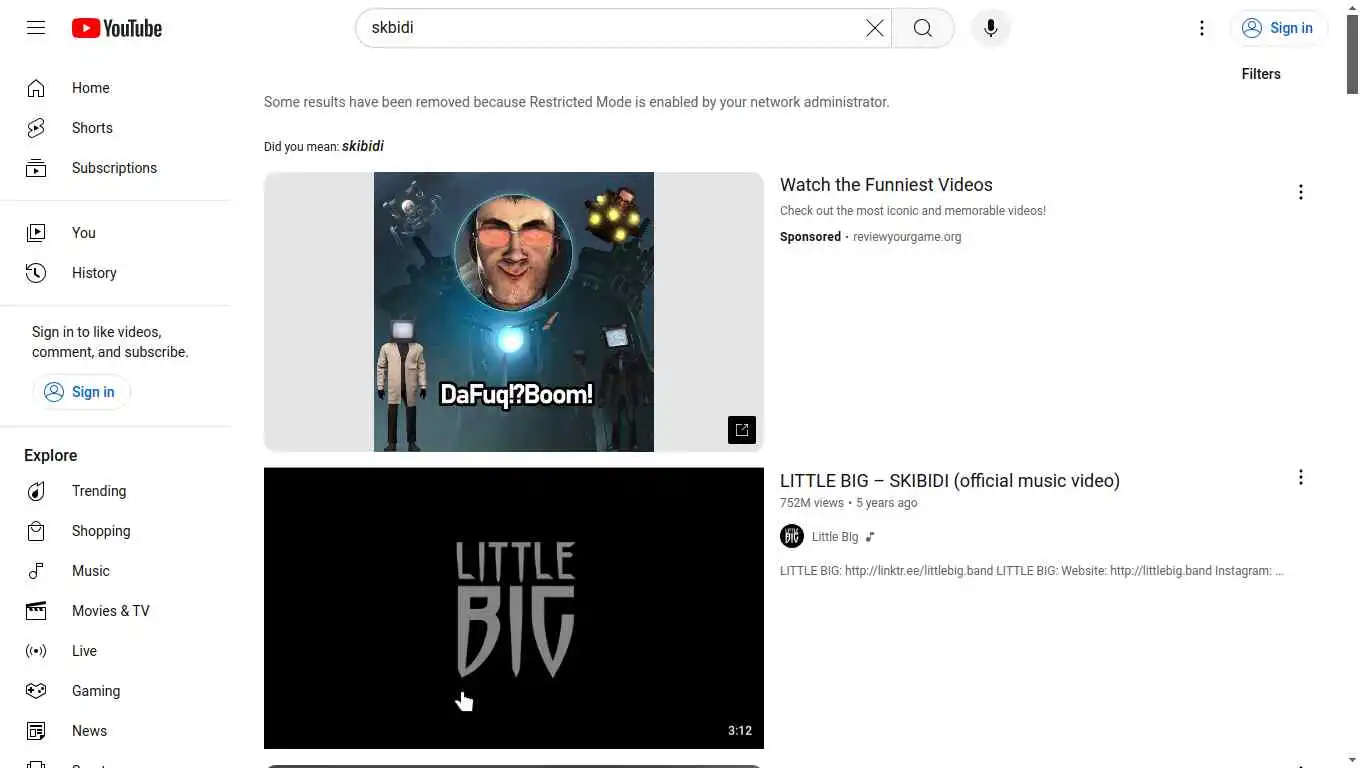Open the DaFuq!?Boom! sponsored thumbnail

tap(514, 312)
